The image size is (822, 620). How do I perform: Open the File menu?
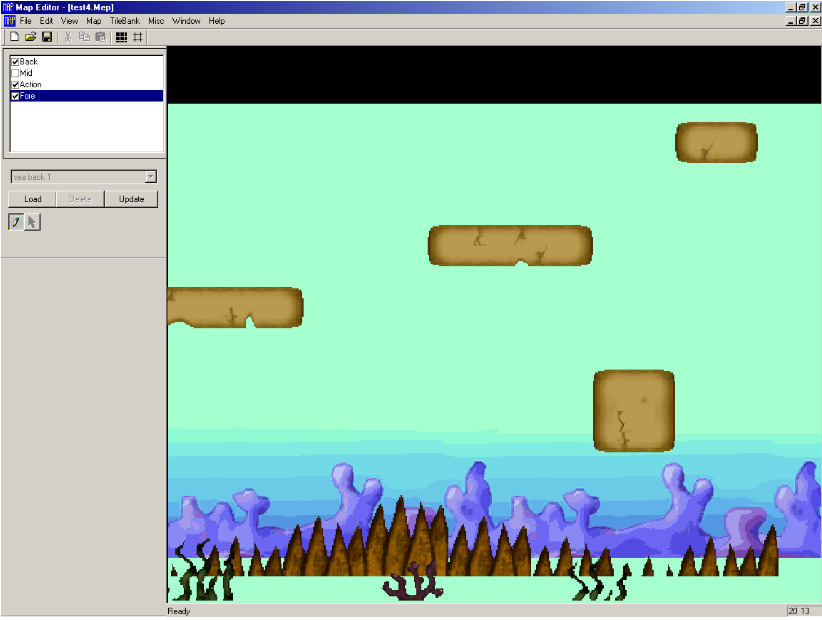[26, 21]
